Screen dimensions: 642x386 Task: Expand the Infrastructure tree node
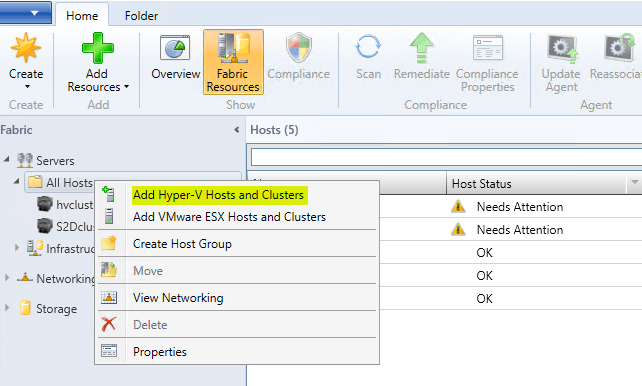click(16, 247)
